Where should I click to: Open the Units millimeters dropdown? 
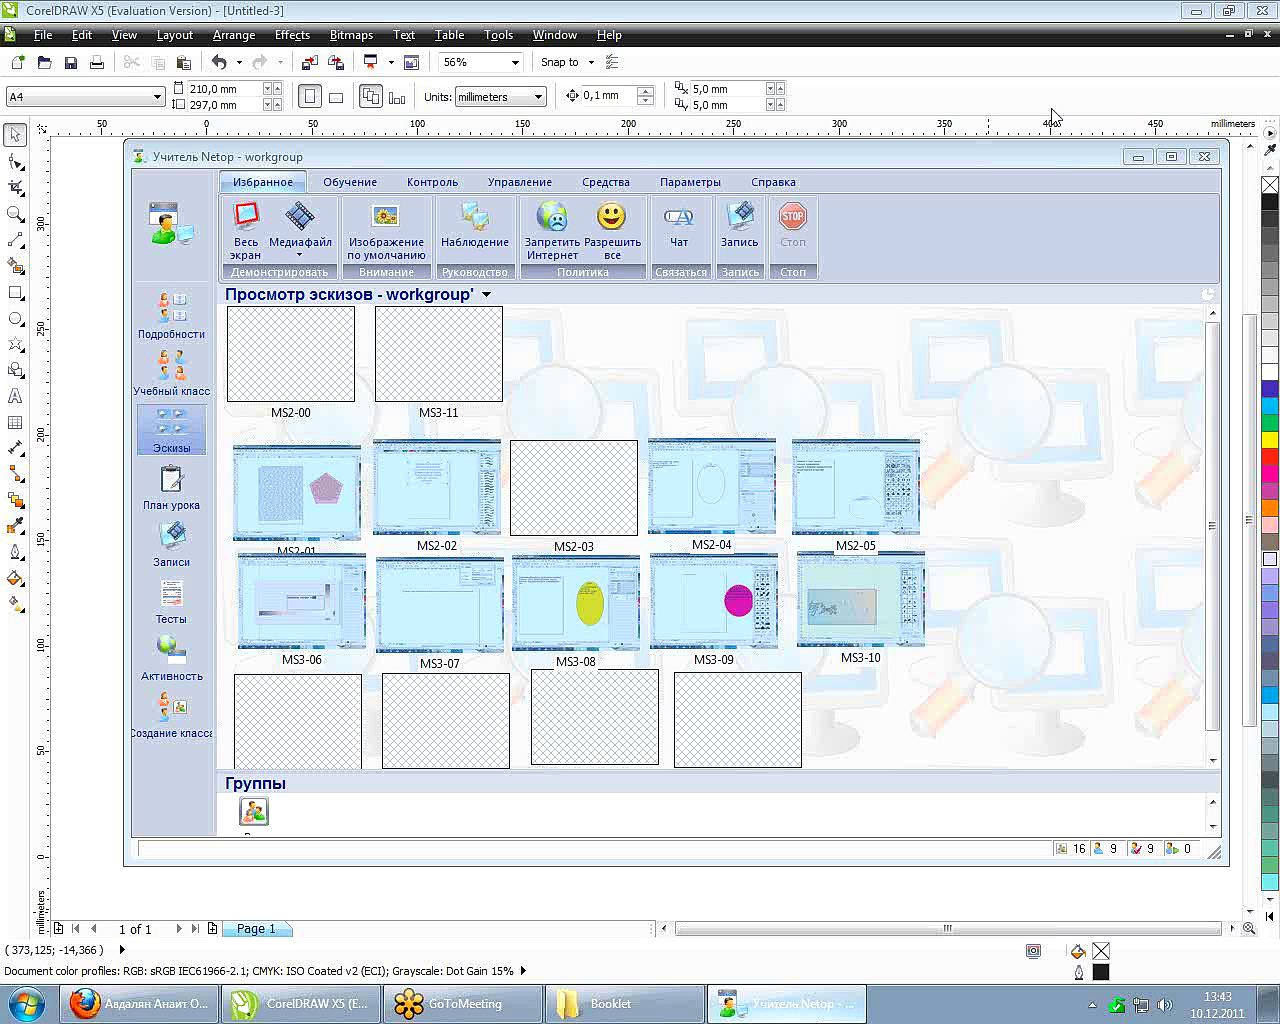(538, 97)
